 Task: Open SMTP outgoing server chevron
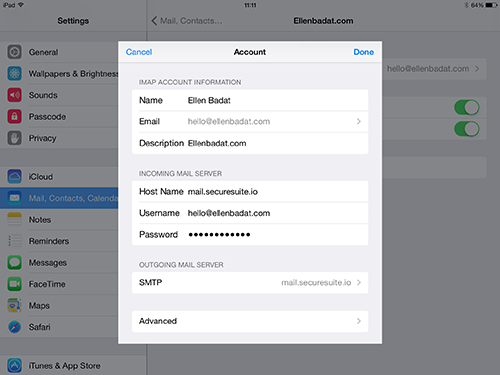[359, 282]
